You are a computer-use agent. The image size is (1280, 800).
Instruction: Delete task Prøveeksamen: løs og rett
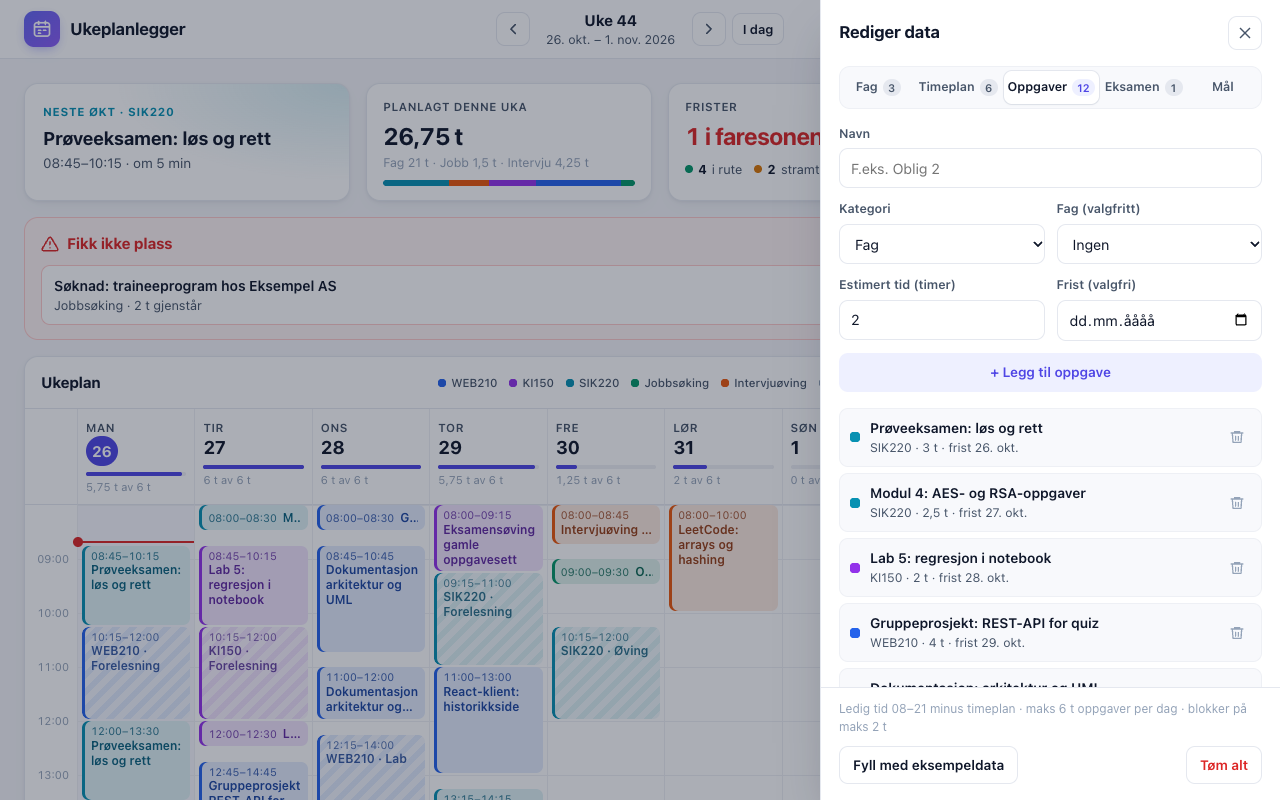1237,437
